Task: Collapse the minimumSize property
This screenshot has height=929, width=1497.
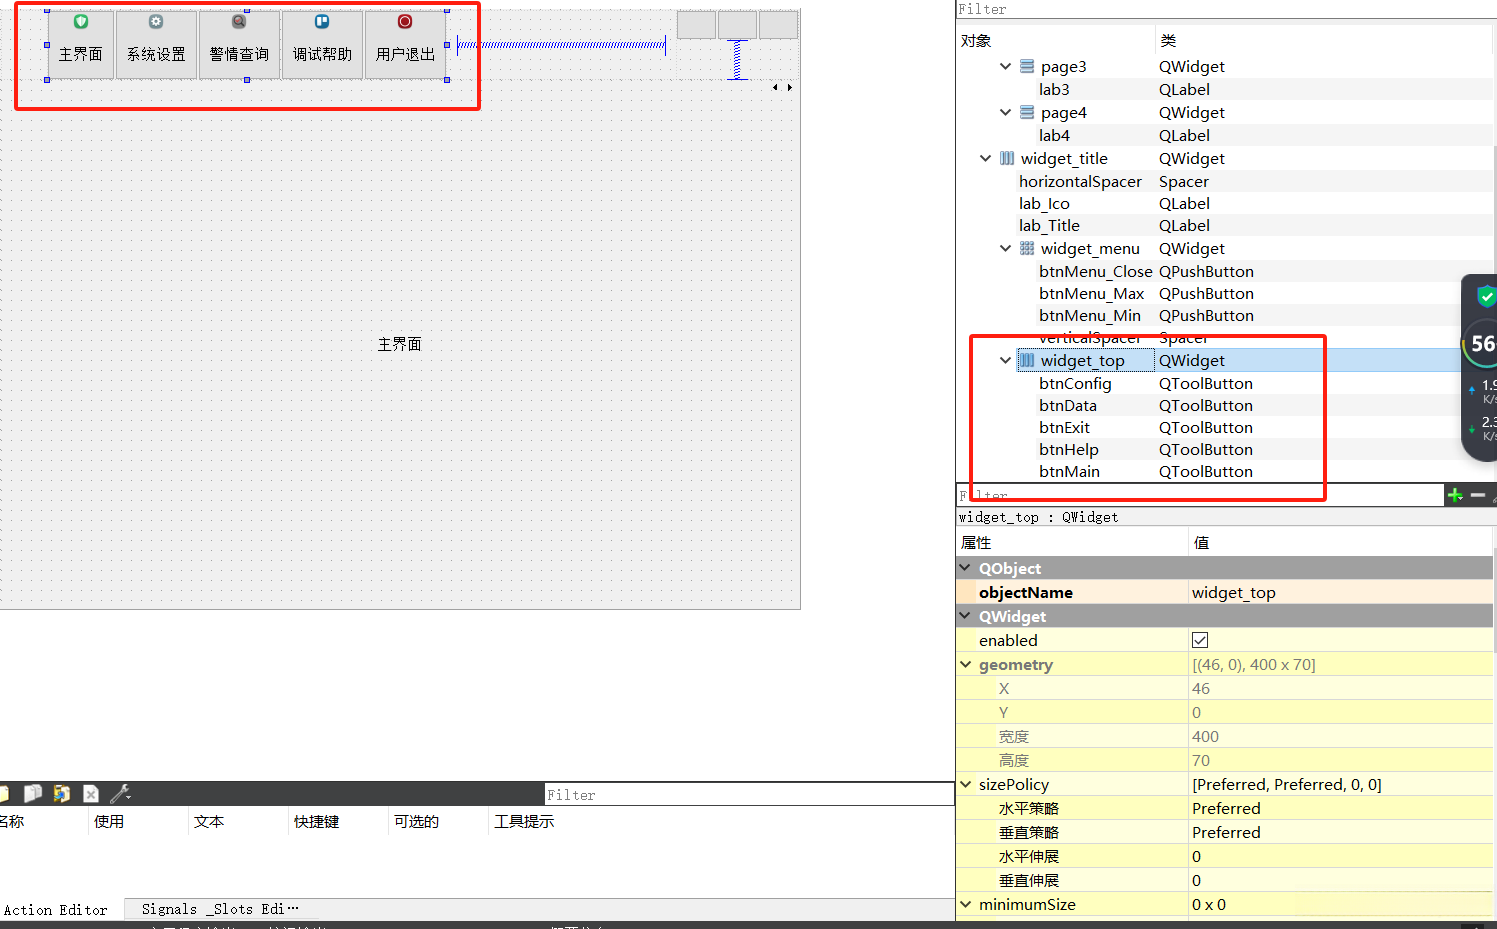Action: coord(965,904)
